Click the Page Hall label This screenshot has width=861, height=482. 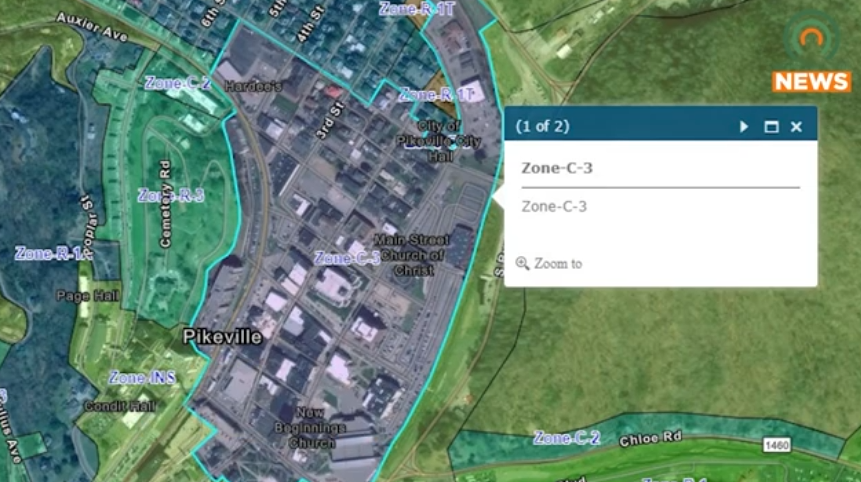pyautogui.click(x=87, y=296)
